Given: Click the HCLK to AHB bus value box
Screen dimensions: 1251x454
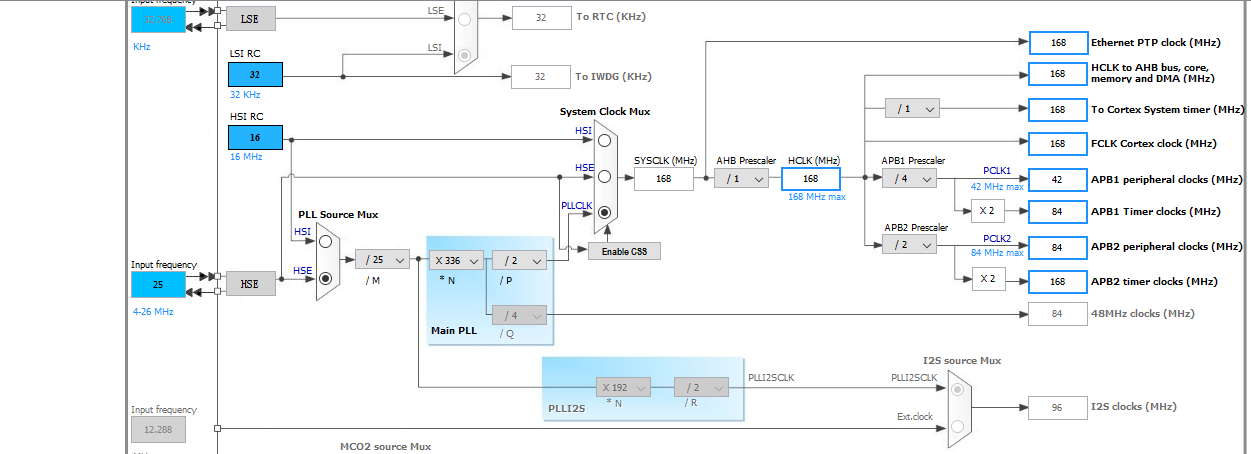Looking at the screenshot, I should 1058,74.
